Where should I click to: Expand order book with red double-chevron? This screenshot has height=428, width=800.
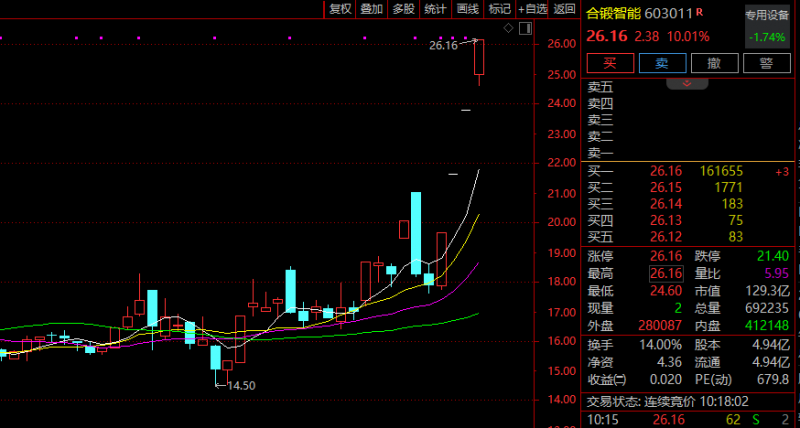pyautogui.click(x=686, y=84)
